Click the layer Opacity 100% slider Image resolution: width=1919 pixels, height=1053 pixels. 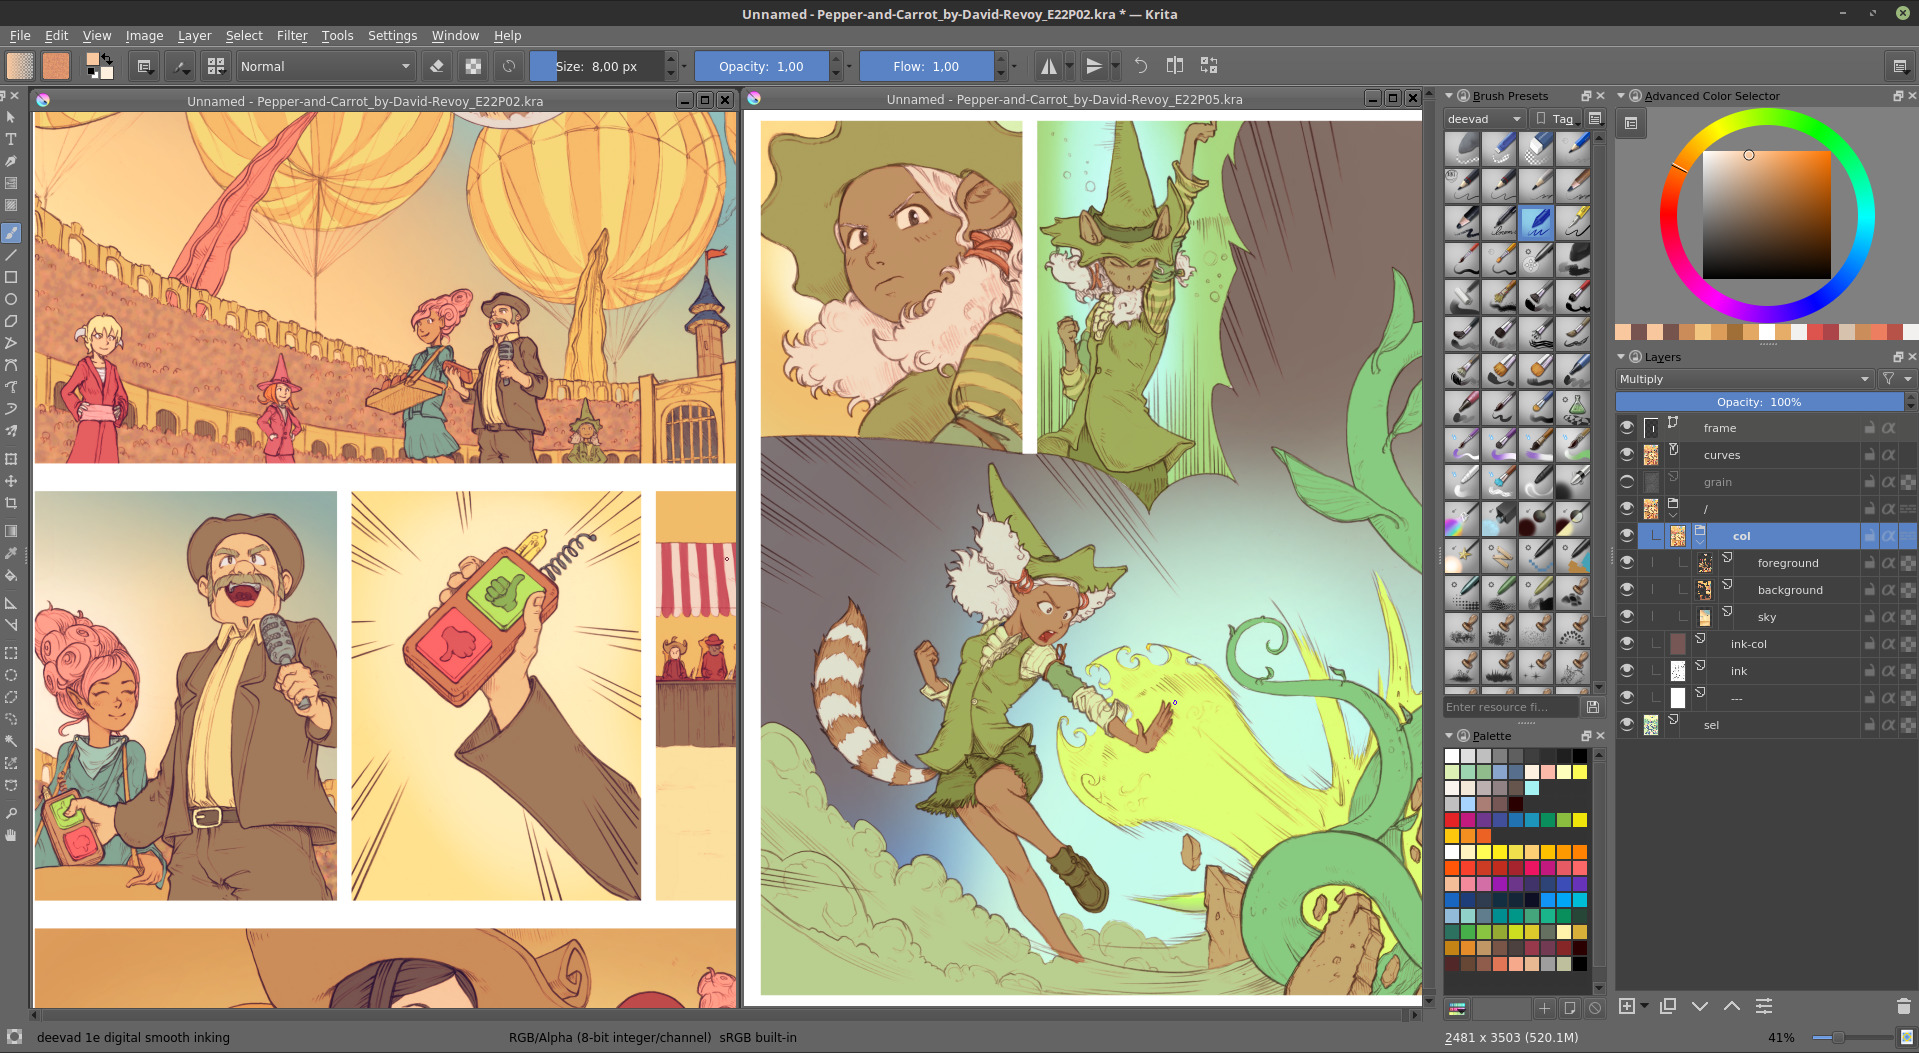click(x=1759, y=402)
